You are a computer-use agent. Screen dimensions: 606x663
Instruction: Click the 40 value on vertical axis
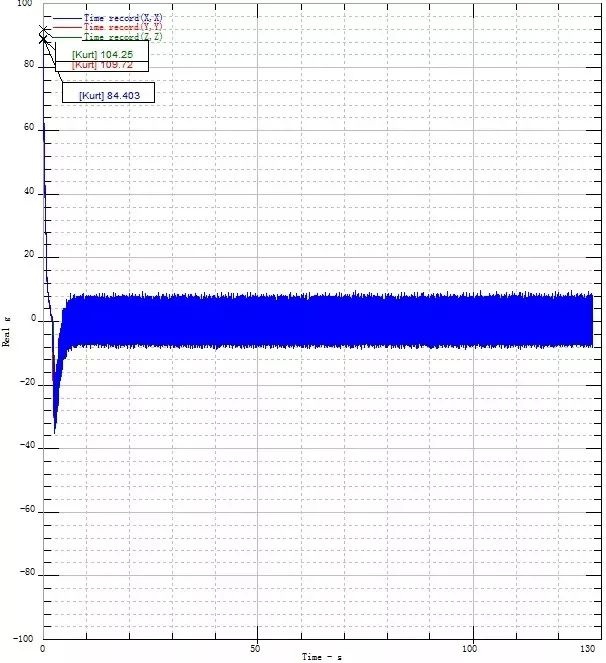pos(29,191)
